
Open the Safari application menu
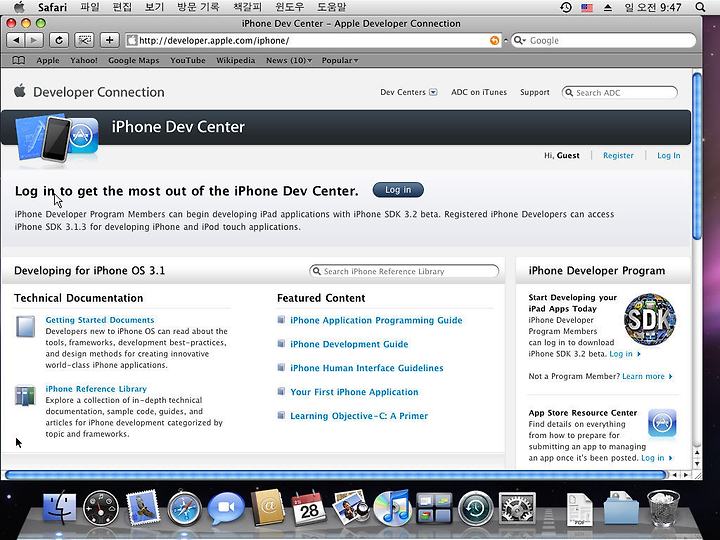coord(52,7)
